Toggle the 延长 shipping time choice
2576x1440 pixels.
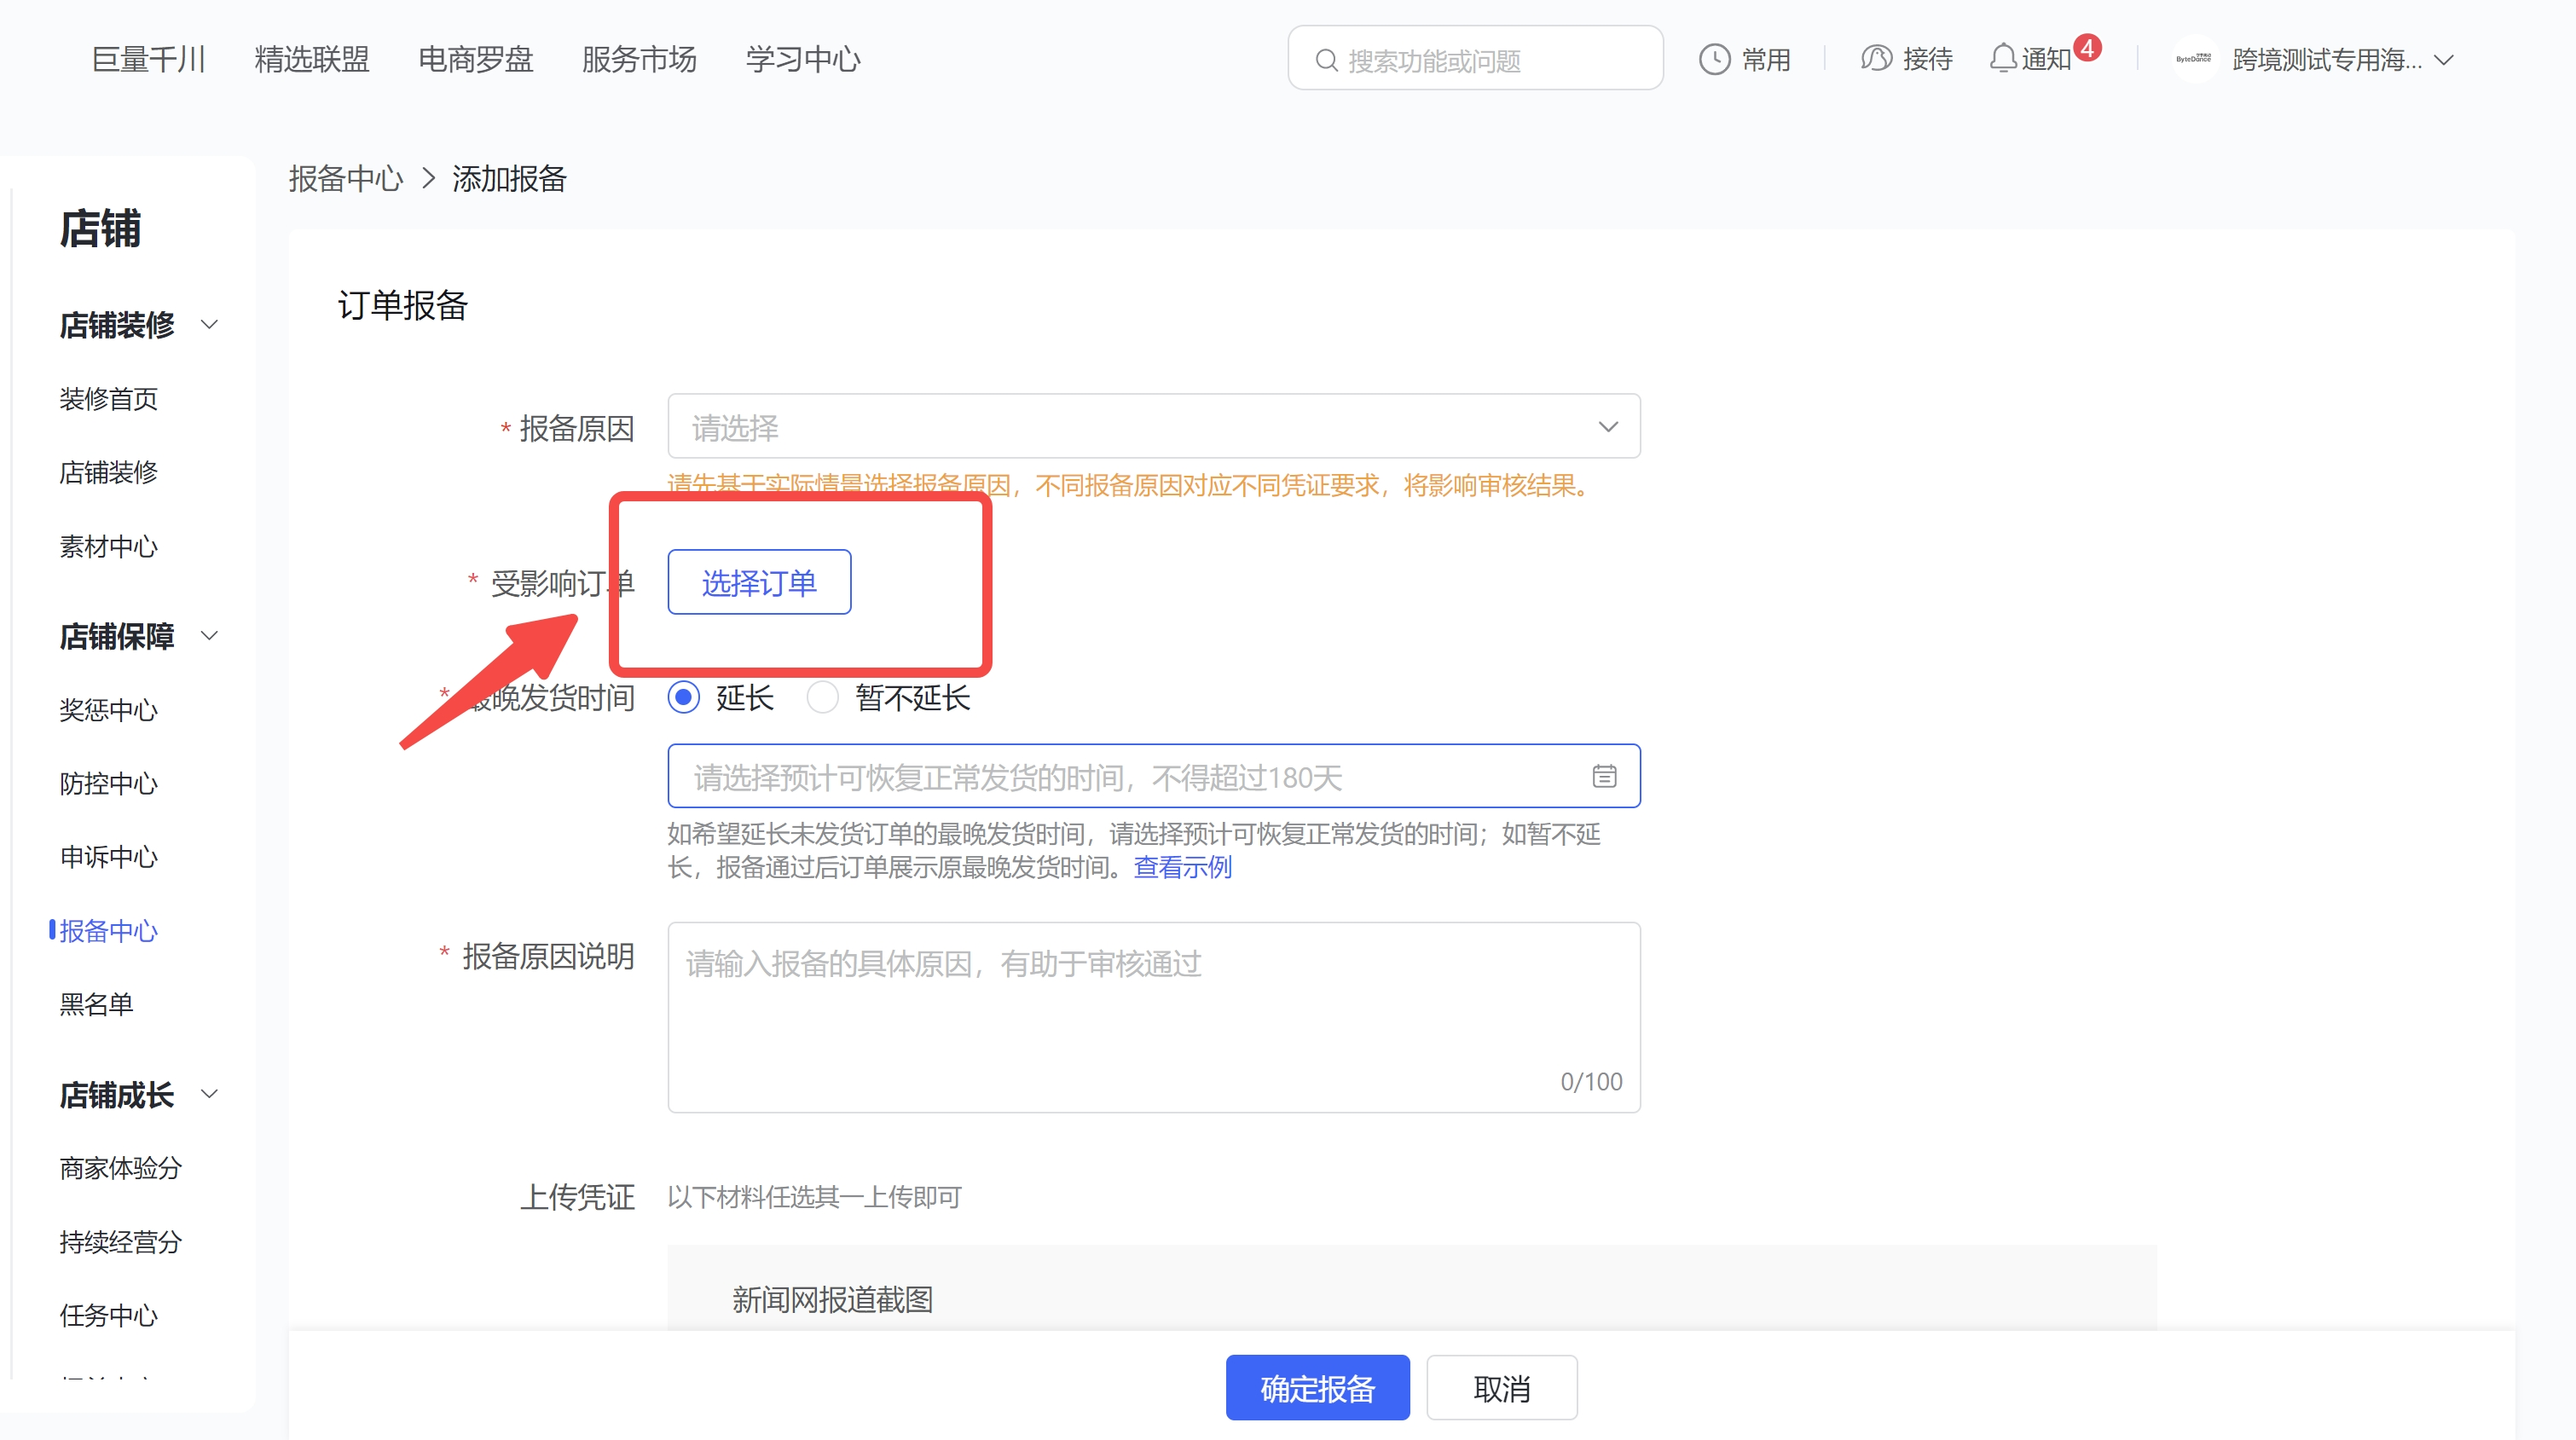(684, 698)
